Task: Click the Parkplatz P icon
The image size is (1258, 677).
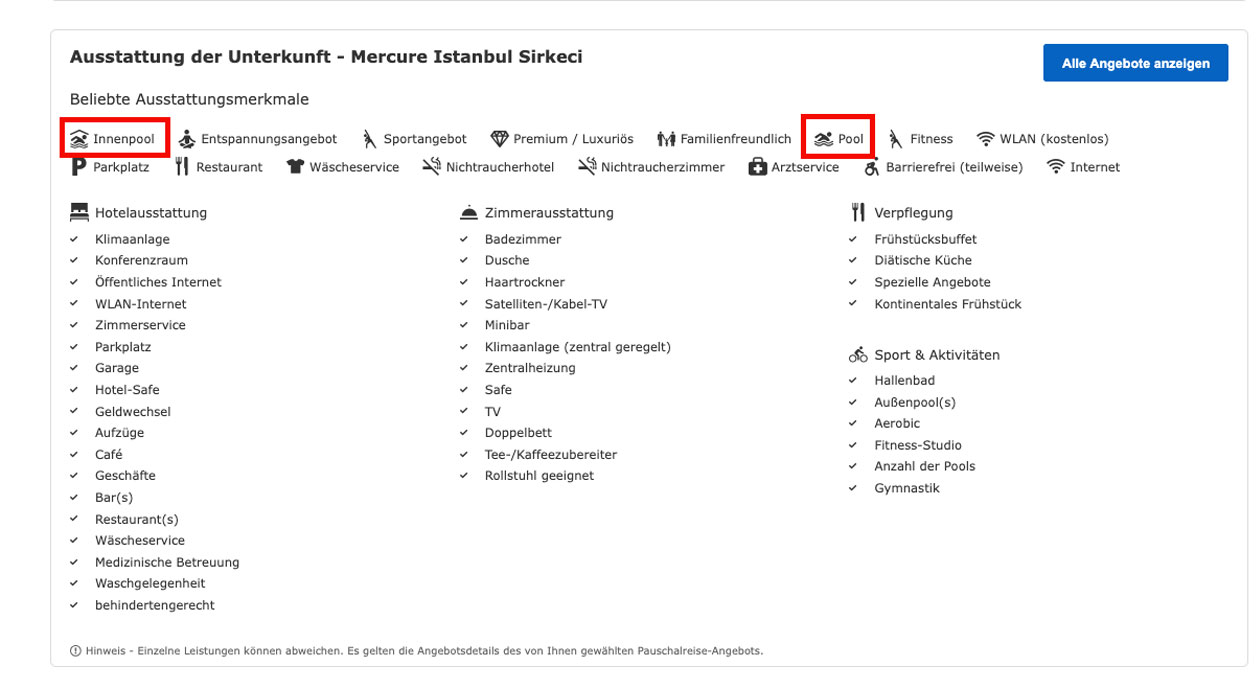Action: point(79,167)
